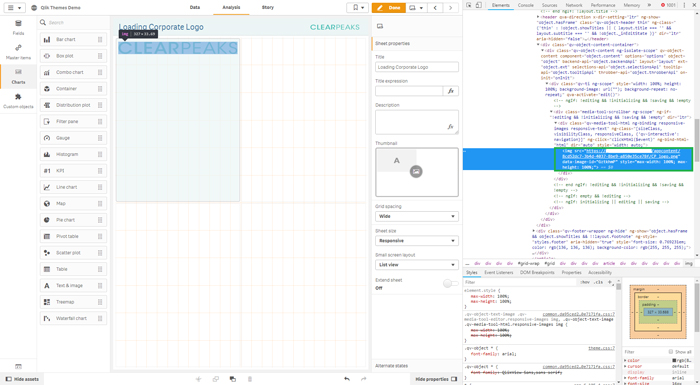Choose the Map chart item
Image resolution: width=700 pixels, height=385 pixels.
tap(73, 204)
